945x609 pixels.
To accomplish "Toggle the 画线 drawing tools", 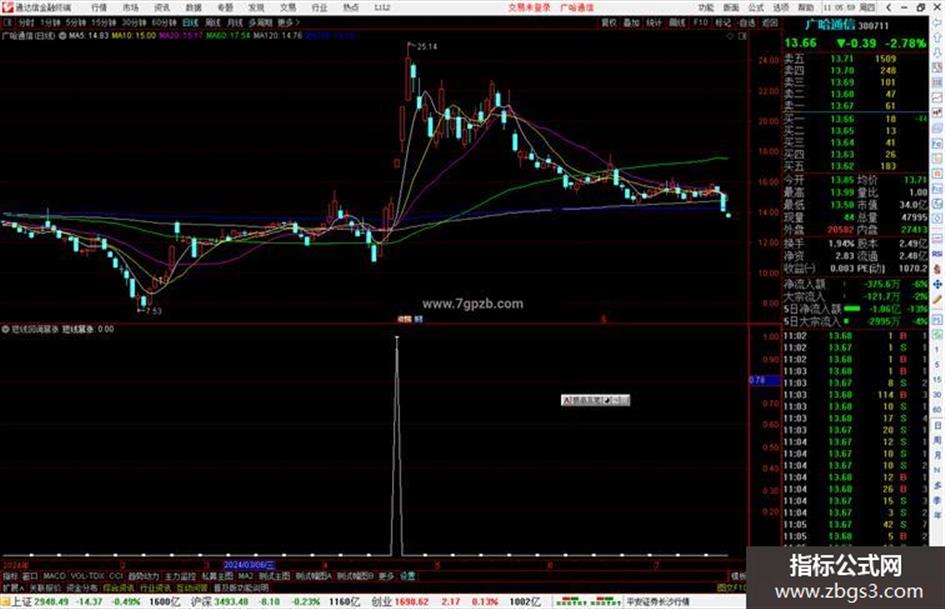I will [677, 22].
